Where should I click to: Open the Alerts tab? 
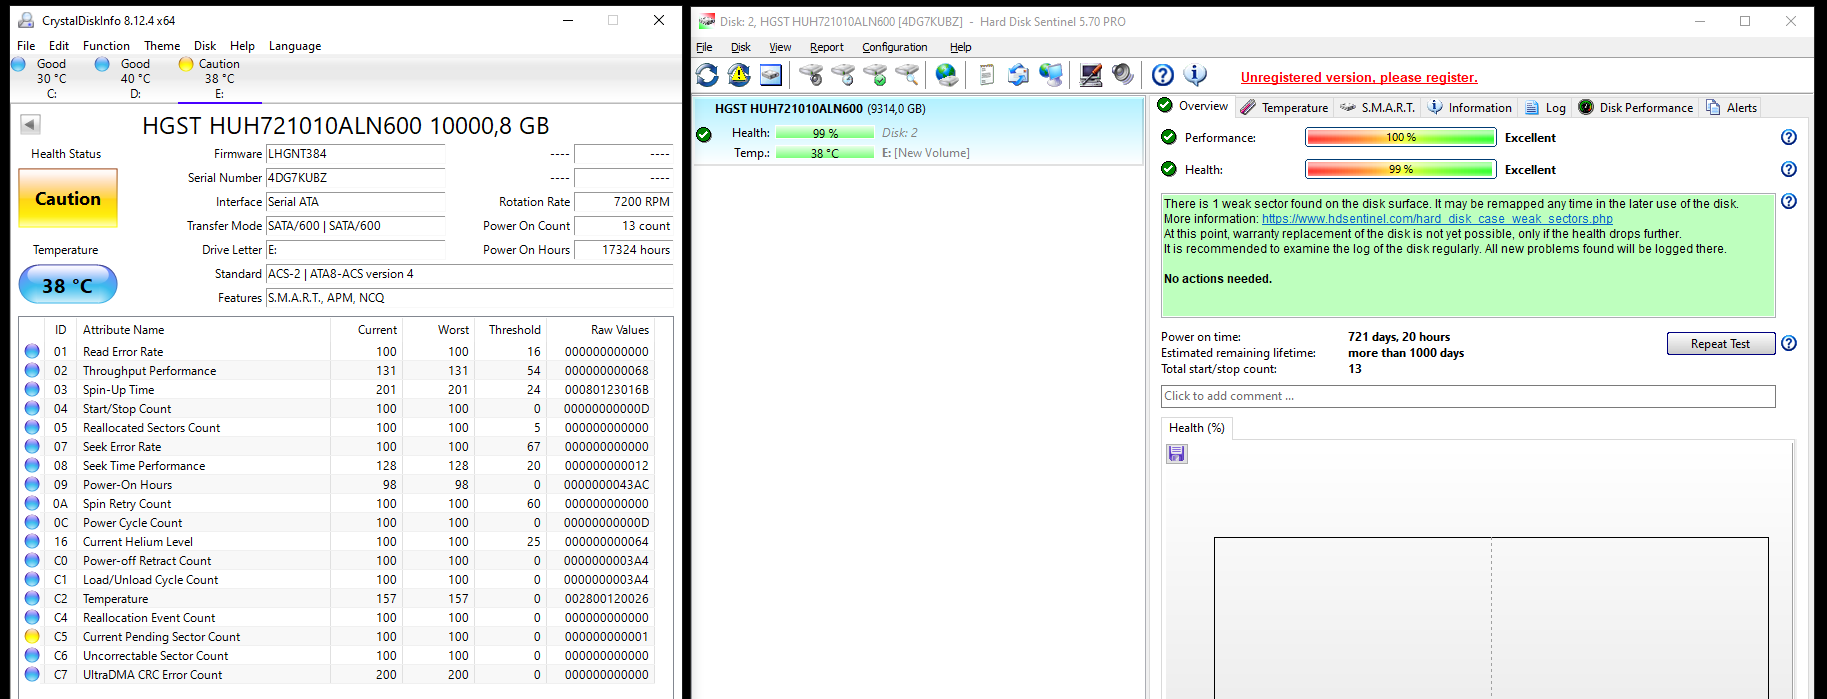click(x=1732, y=107)
